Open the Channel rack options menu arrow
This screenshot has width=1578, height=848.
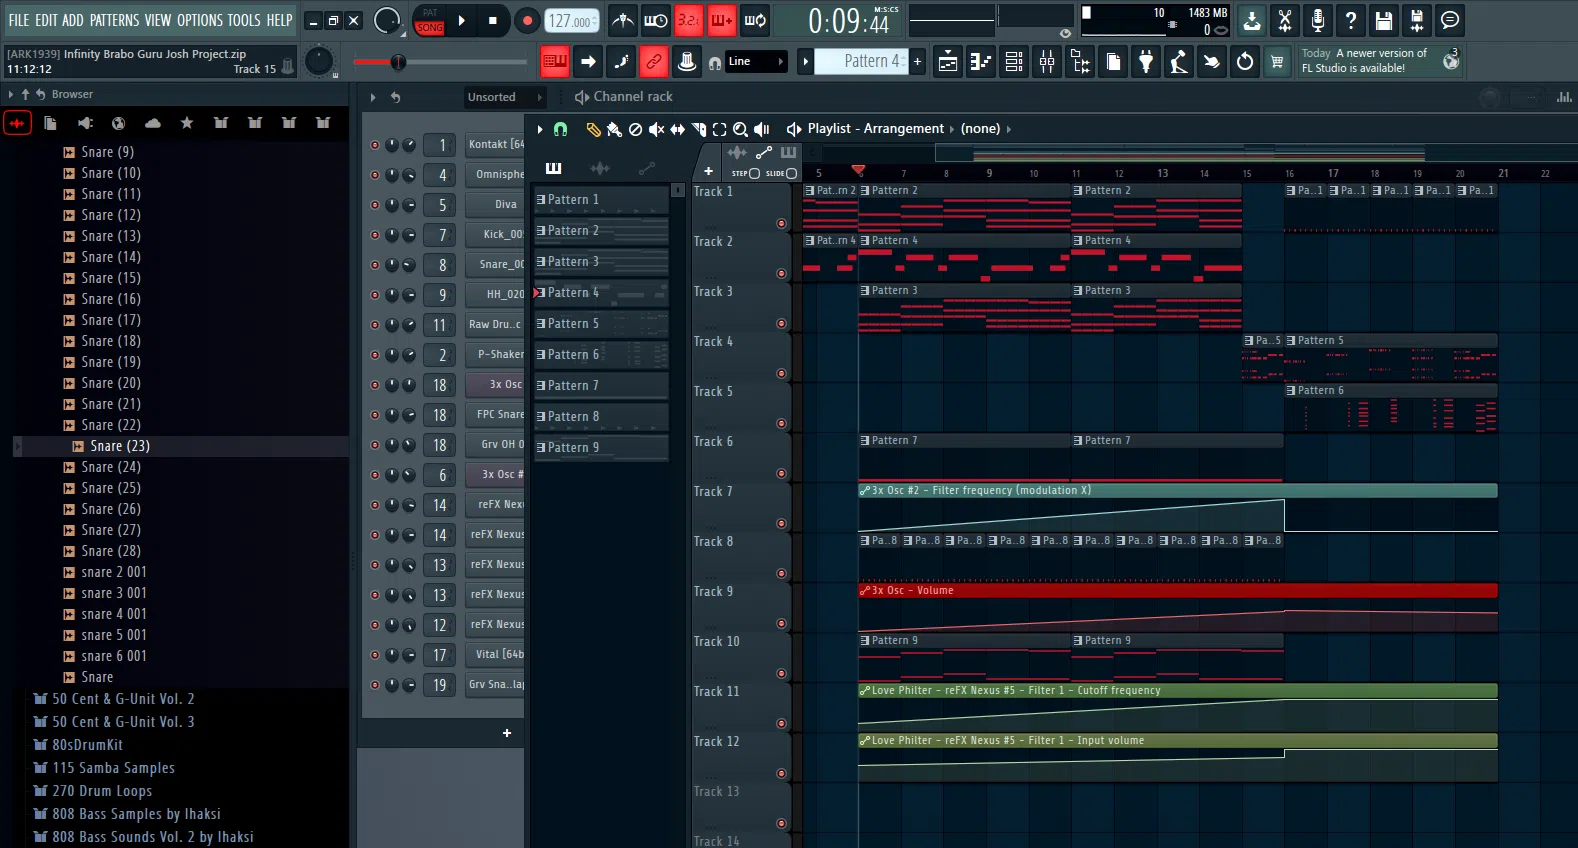tap(373, 97)
